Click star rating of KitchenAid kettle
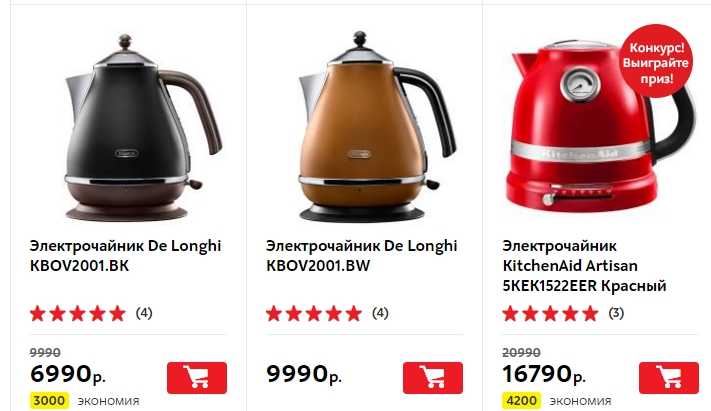711x411 pixels. pyautogui.click(x=550, y=313)
